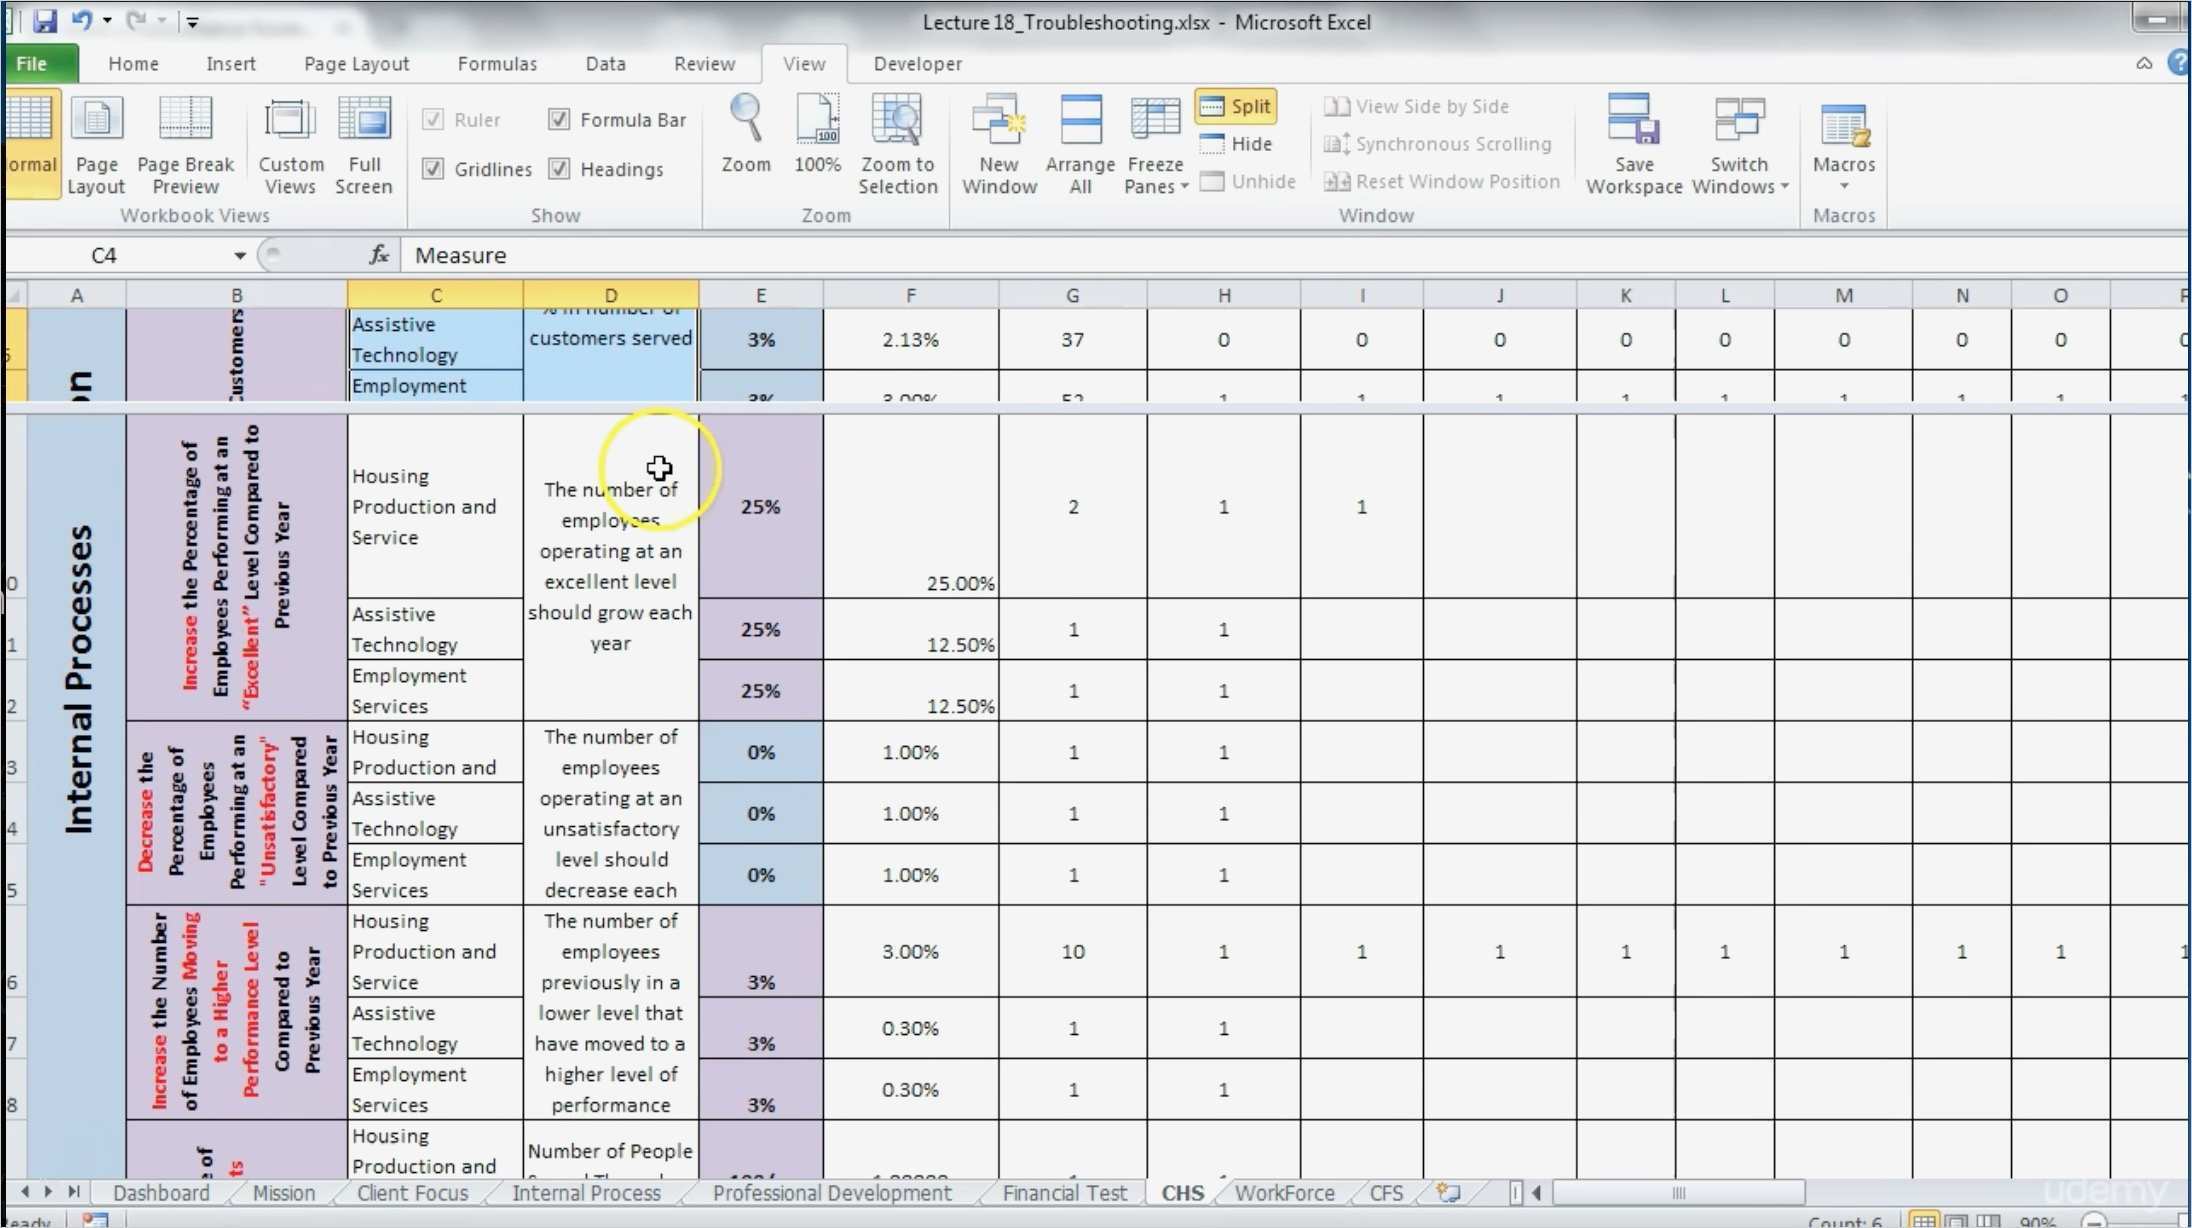Uncheck the Gridlines checkbox

coord(433,169)
